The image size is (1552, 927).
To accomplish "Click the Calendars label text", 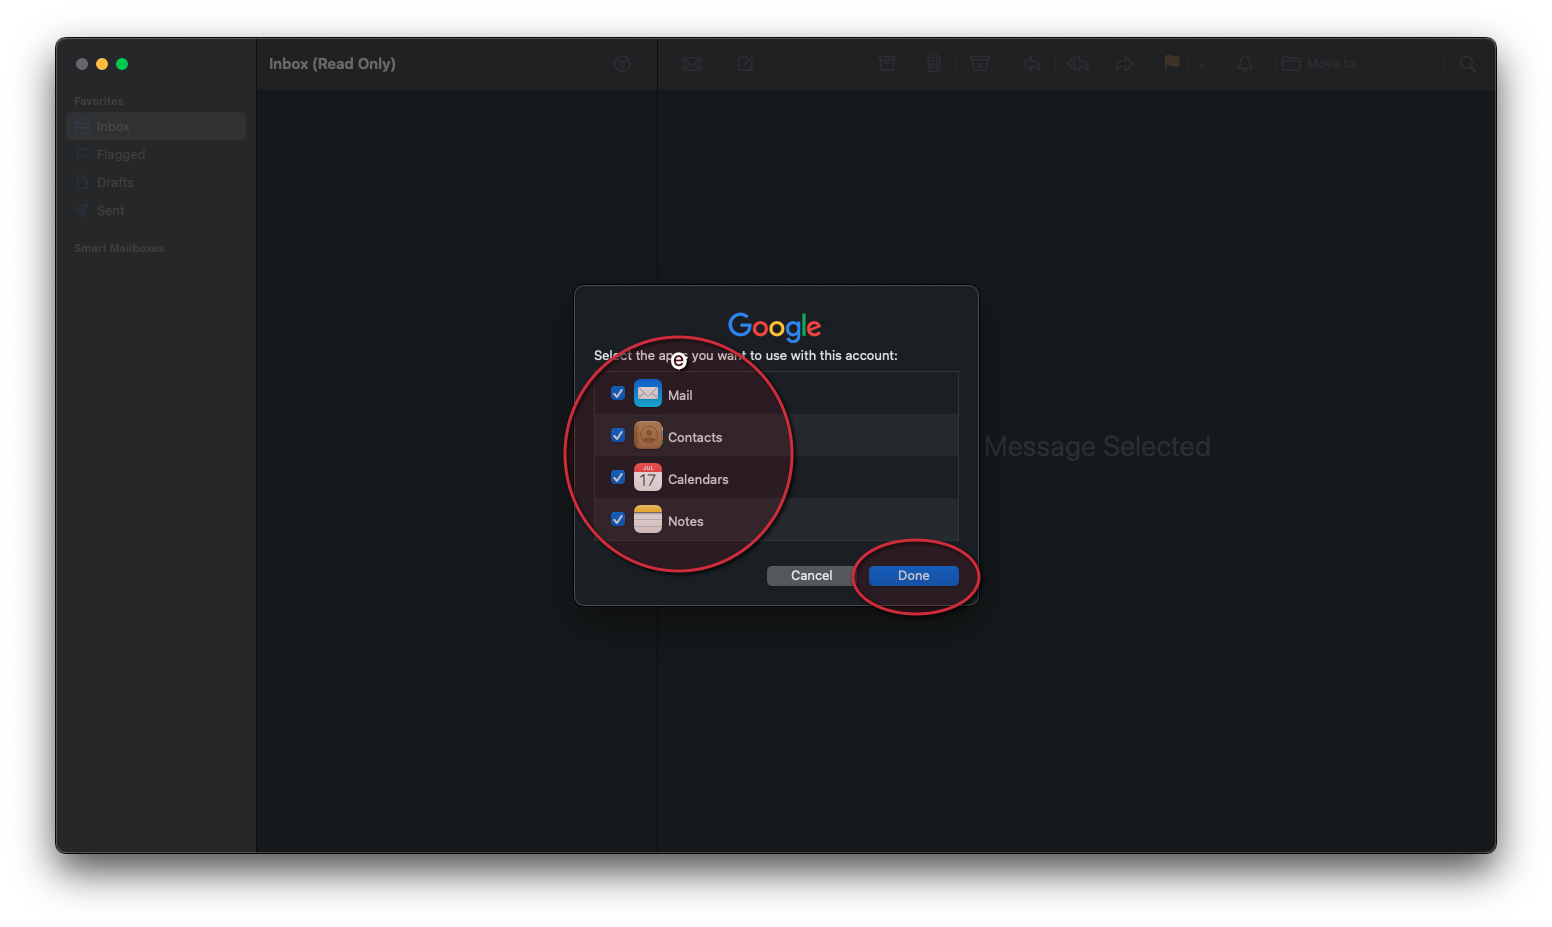I will point(698,479).
